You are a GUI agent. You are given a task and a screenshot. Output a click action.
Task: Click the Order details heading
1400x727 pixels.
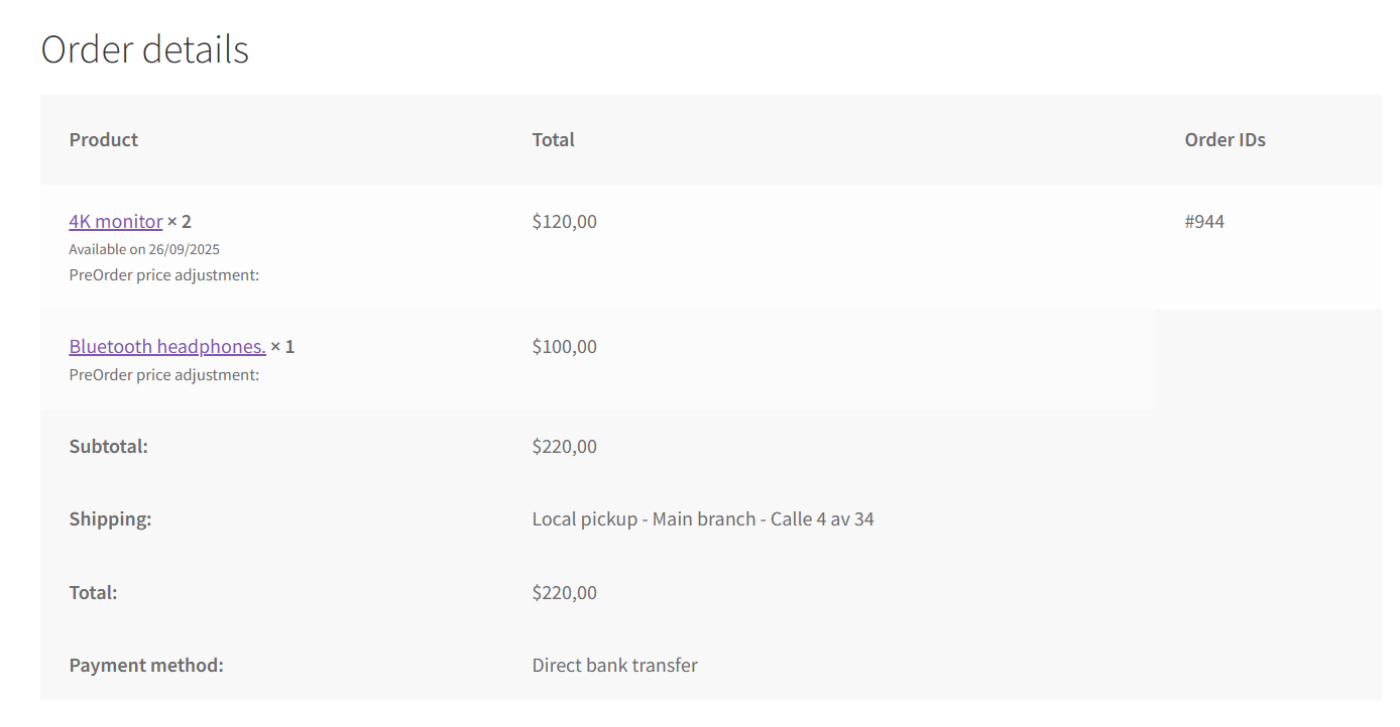[x=146, y=49]
